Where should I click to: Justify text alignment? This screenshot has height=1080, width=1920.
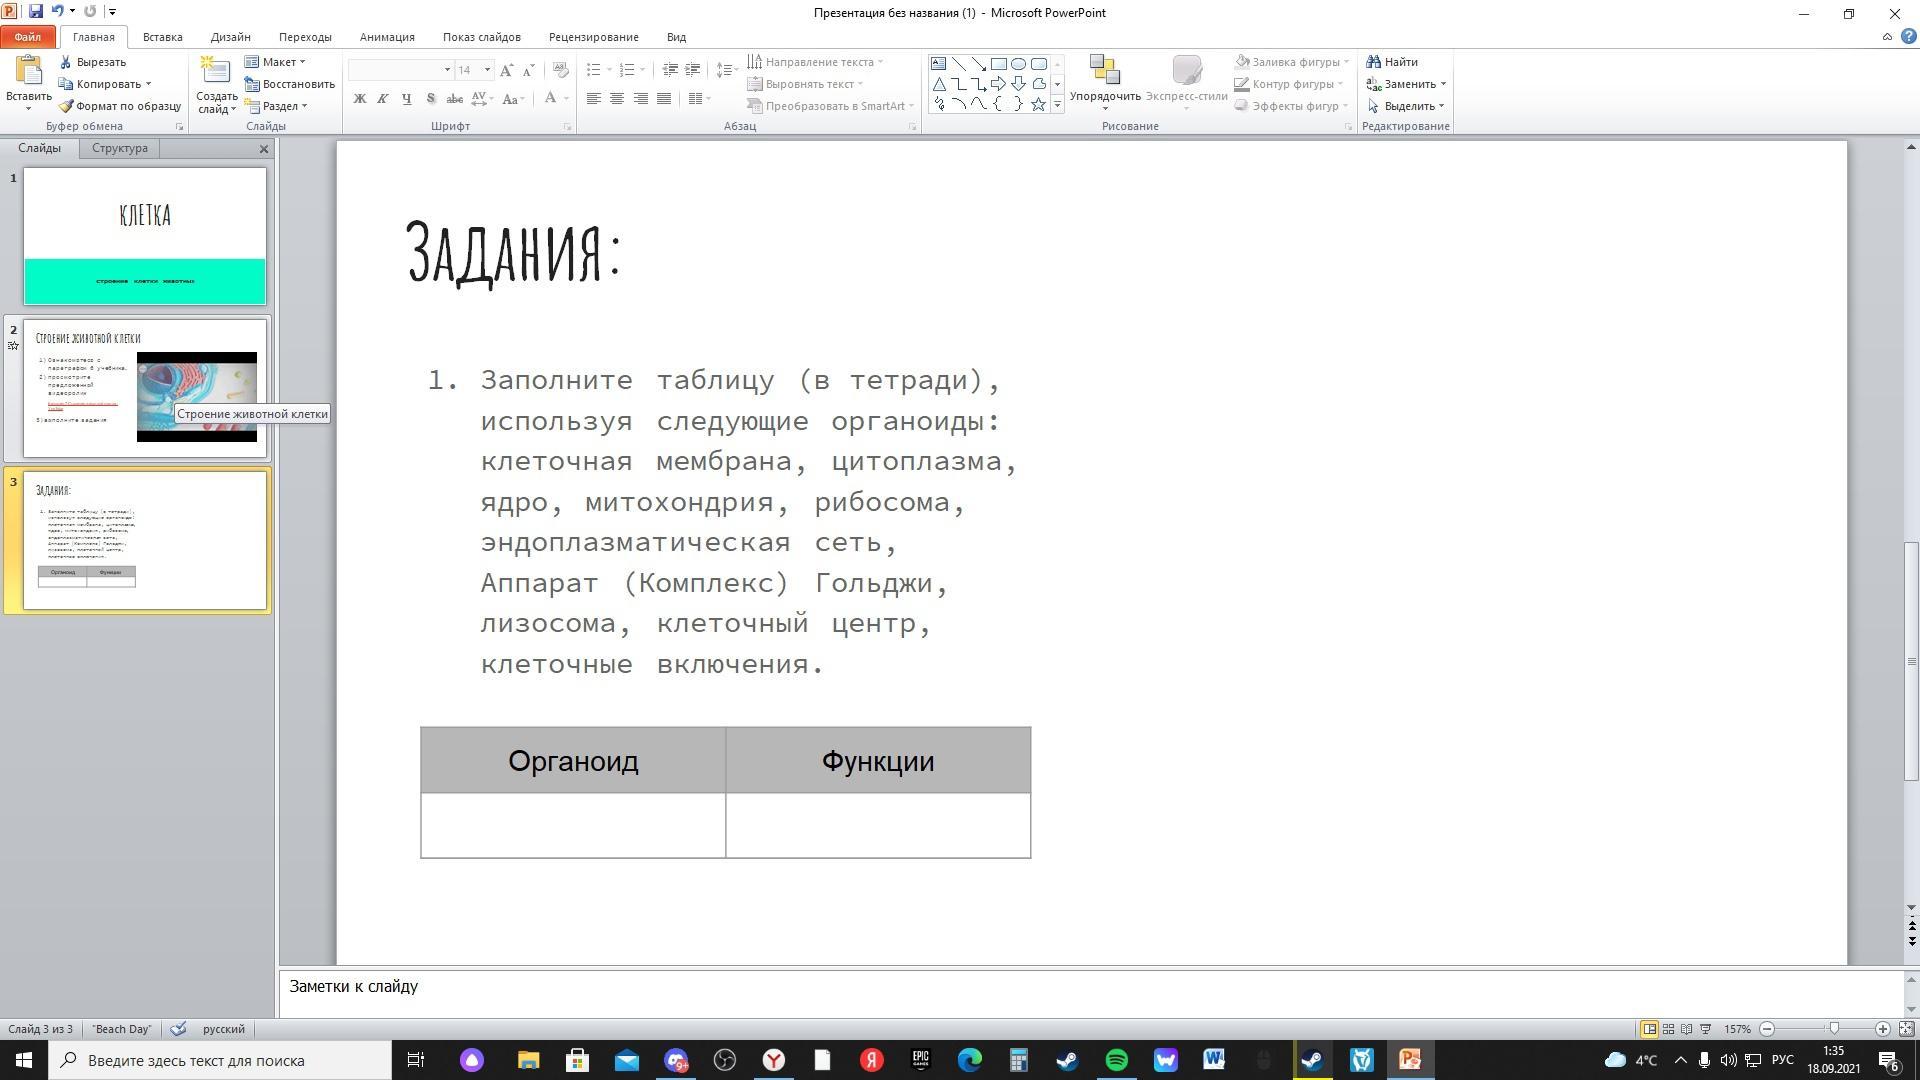(x=663, y=98)
